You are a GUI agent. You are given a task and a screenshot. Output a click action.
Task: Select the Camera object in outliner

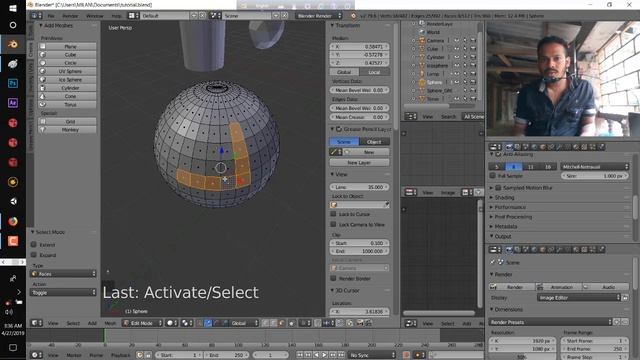click(435, 41)
